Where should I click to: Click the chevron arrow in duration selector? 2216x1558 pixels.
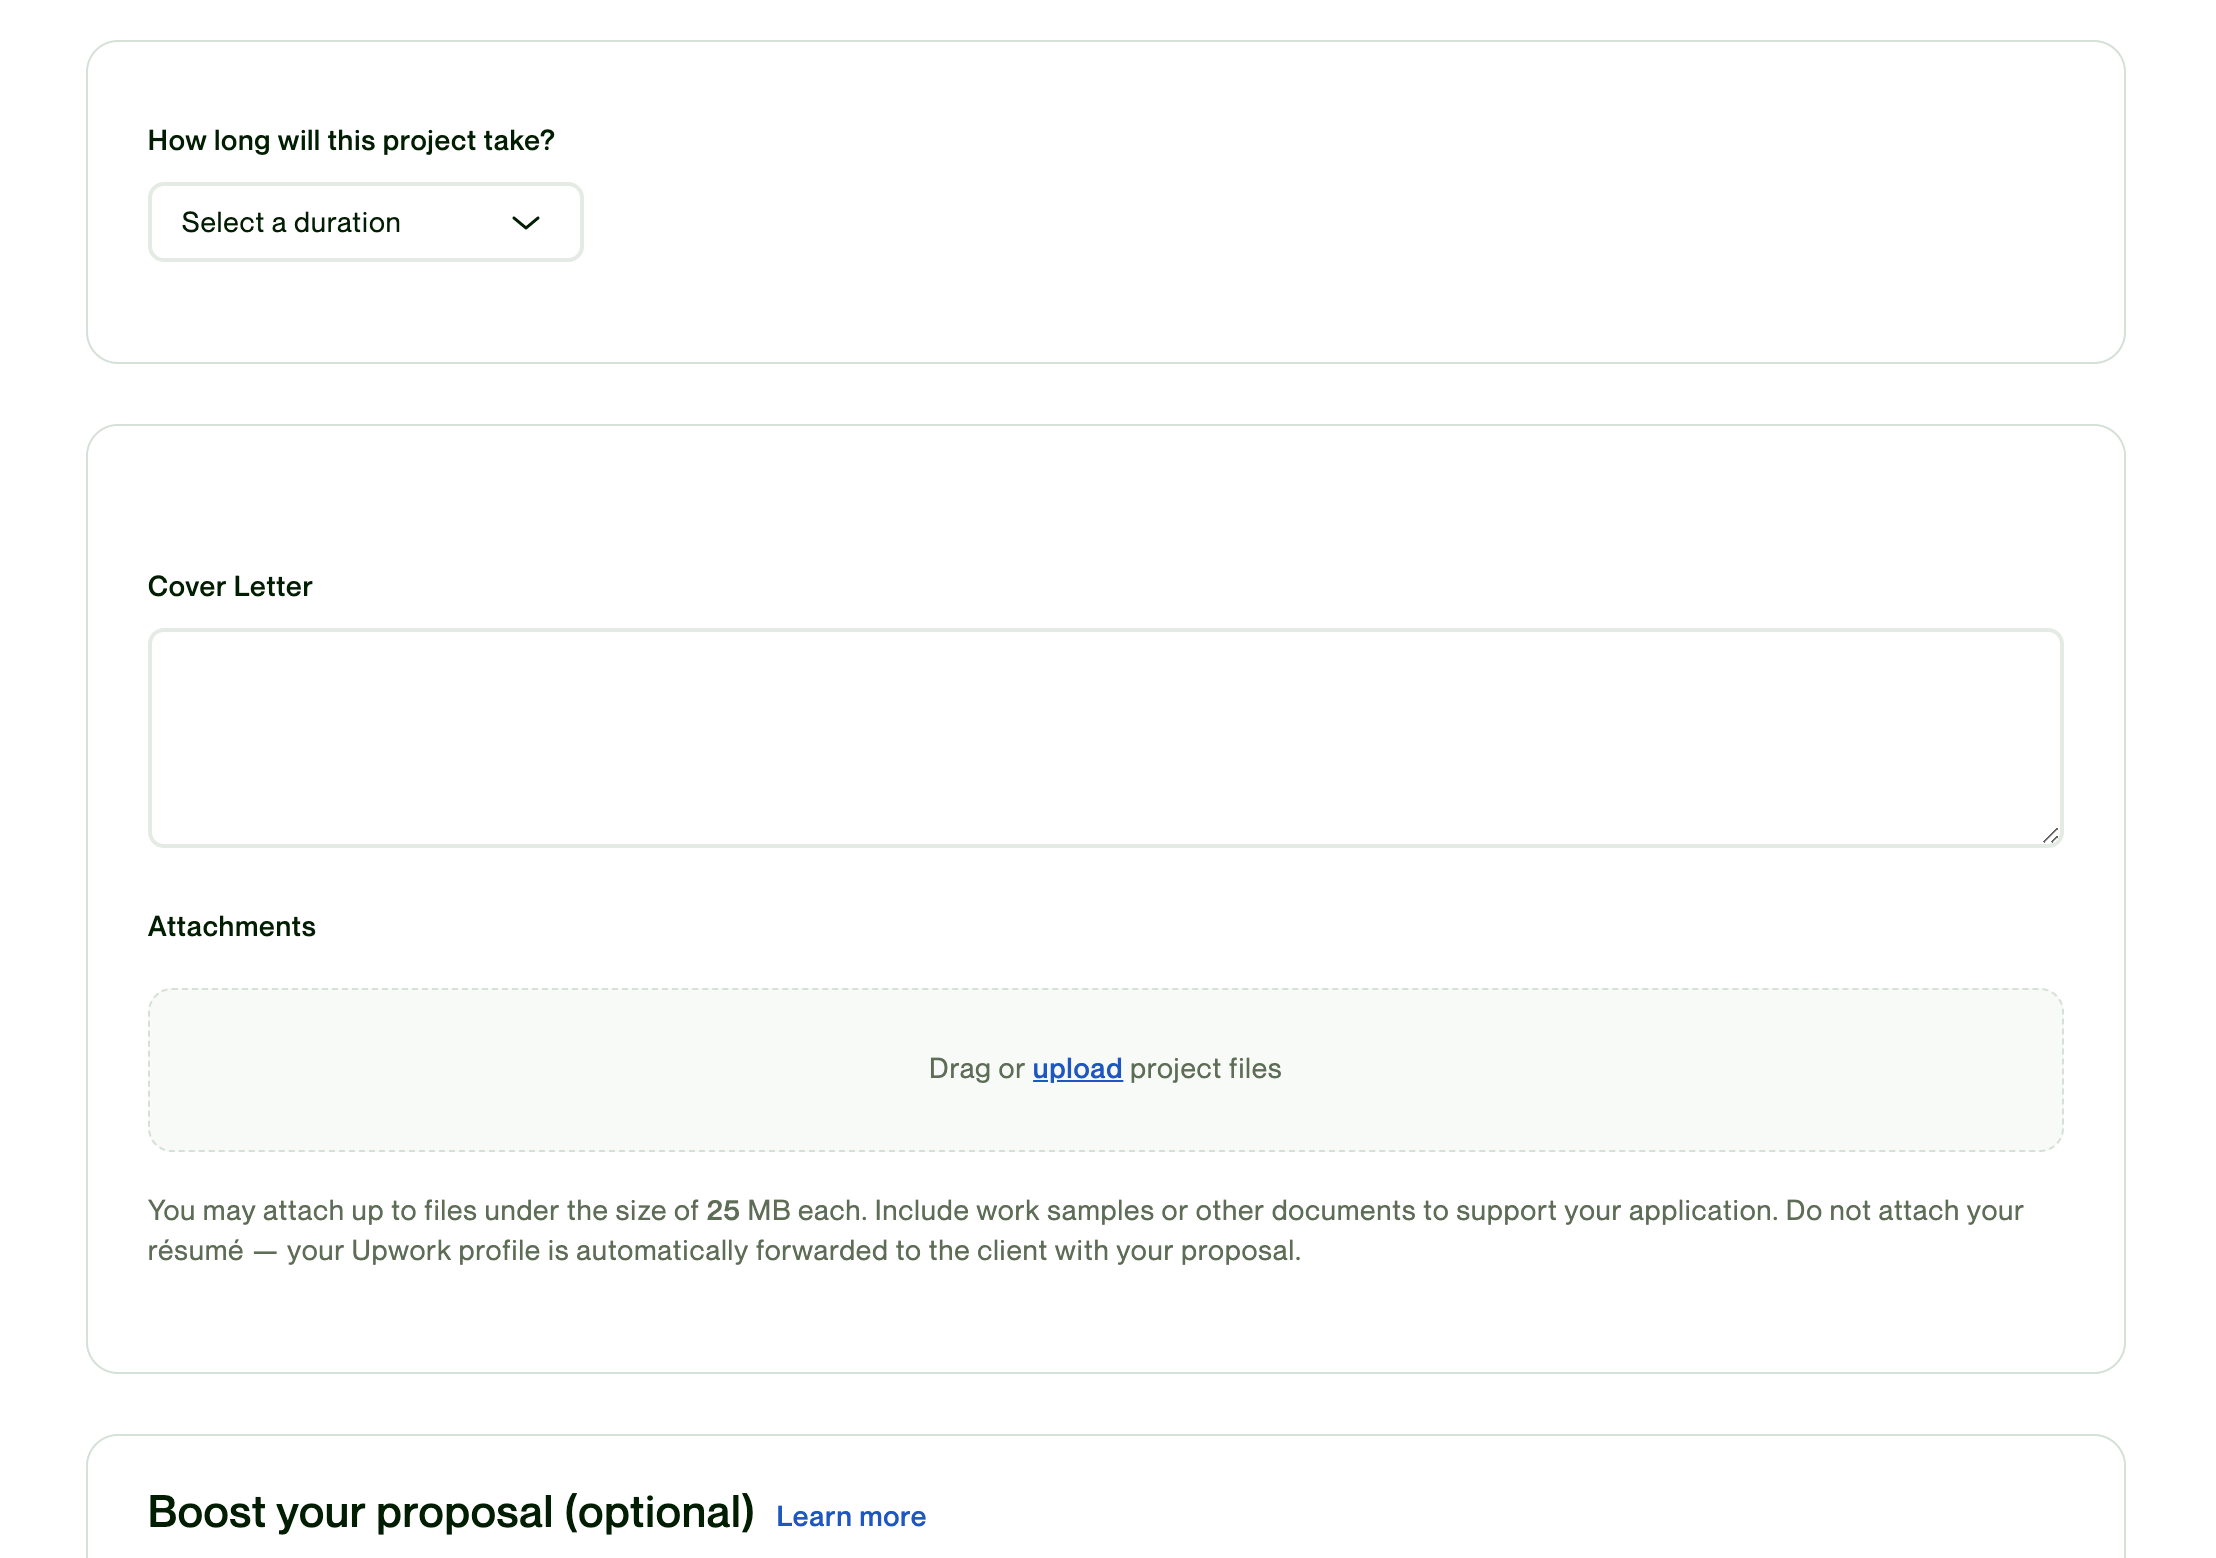tap(526, 223)
